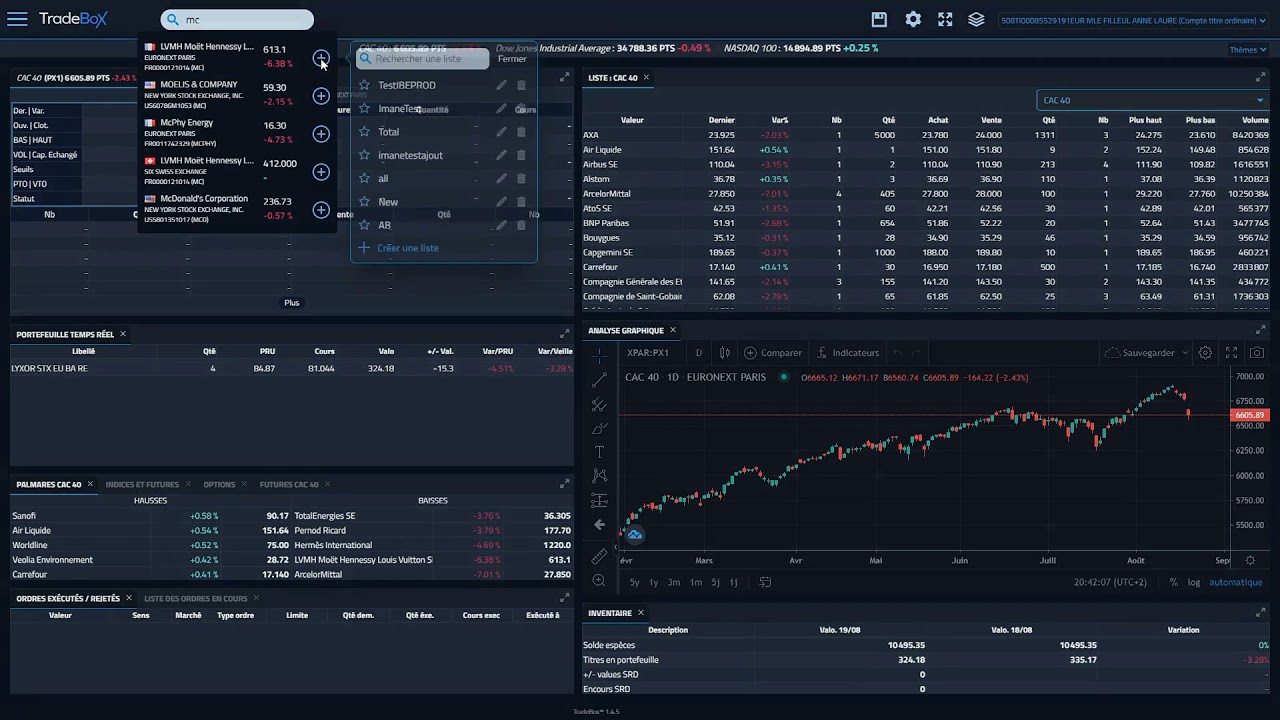
Task: Add McDonald's Corporation with plus icon
Action: tap(321, 210)
